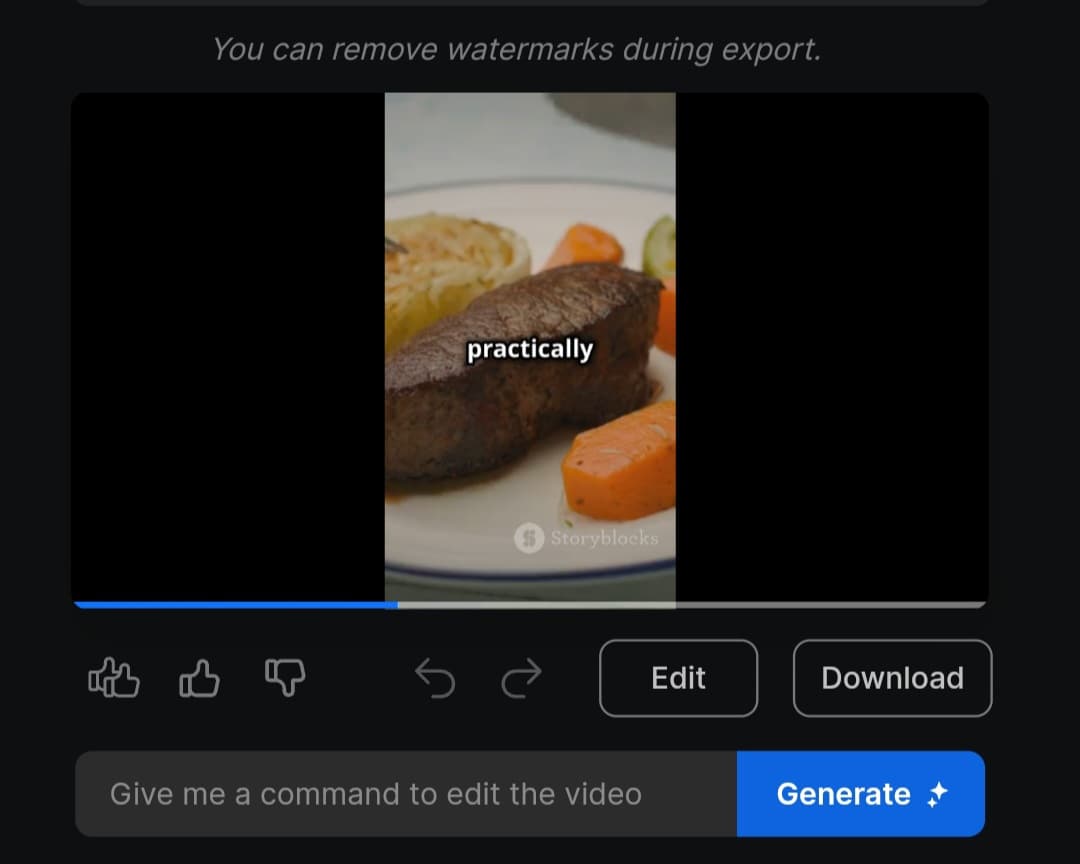The height and width of the screenshot is (864, 1080).
Task: Dislike the video with thumbs-down icon
Action: pyautogui.click(x=284, y=678)
